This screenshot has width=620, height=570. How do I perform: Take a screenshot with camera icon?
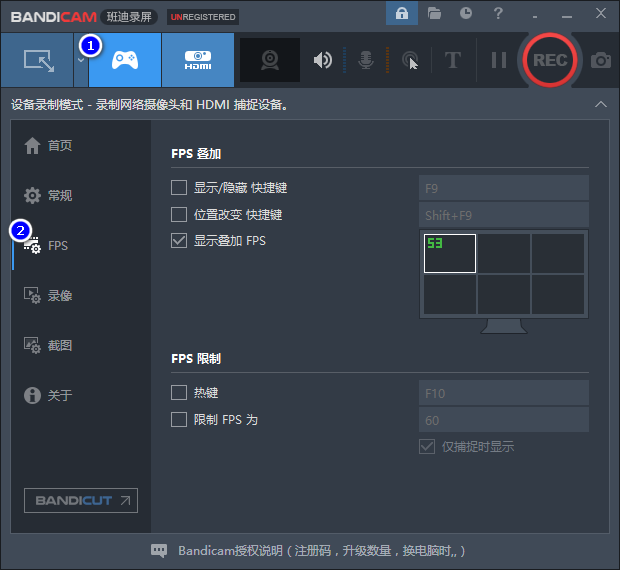[x=601, y=60]
